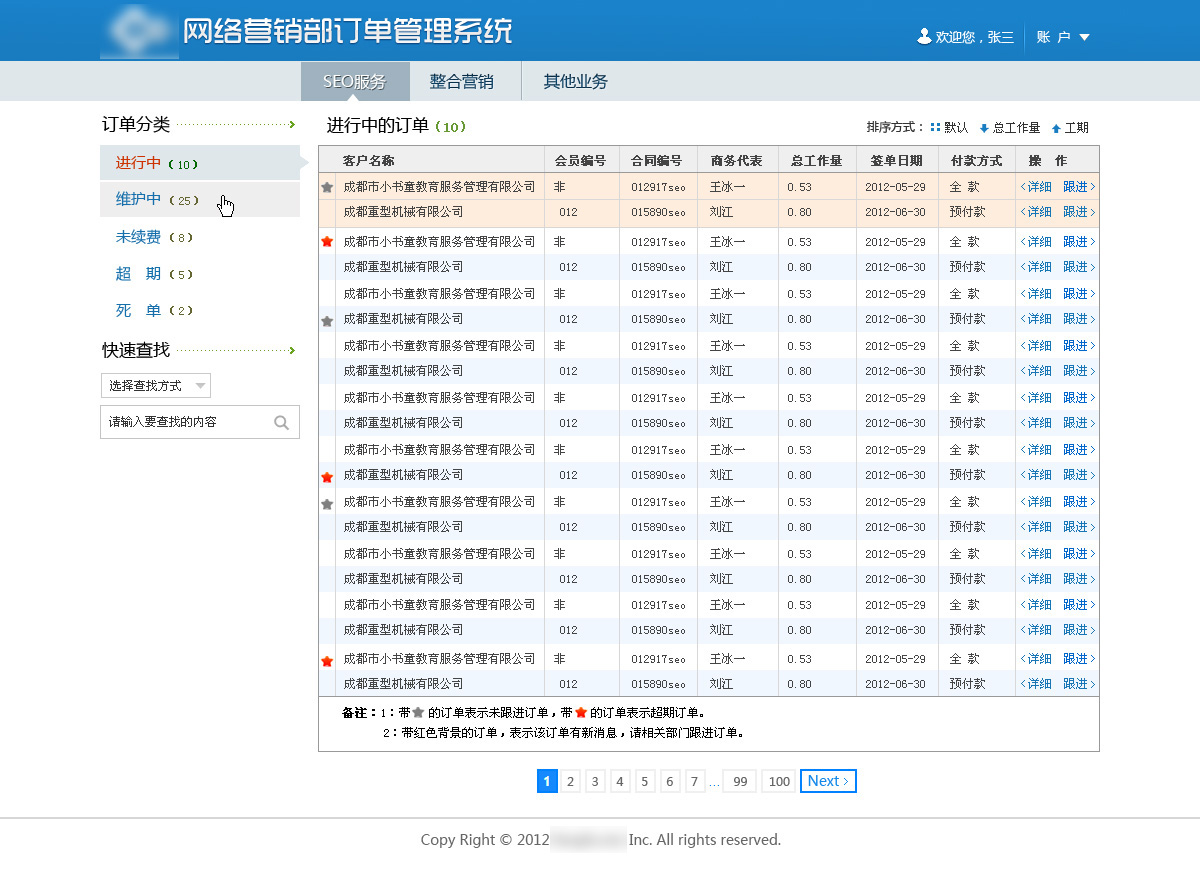Sort orders by 总工作量
The width and height of the screenshot is (1200, 893).
[1017, 128]
